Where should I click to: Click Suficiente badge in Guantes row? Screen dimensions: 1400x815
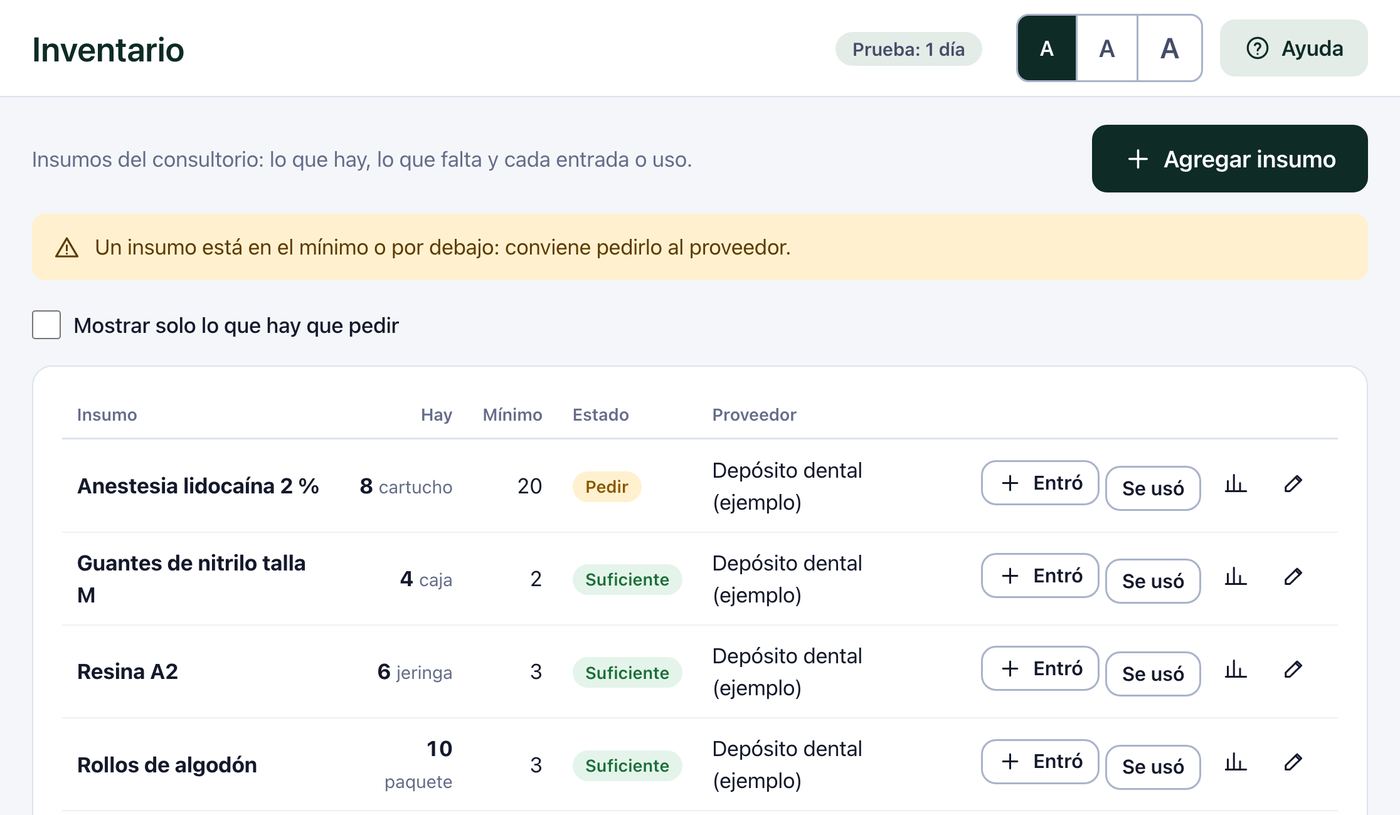(x=627, y=580)
